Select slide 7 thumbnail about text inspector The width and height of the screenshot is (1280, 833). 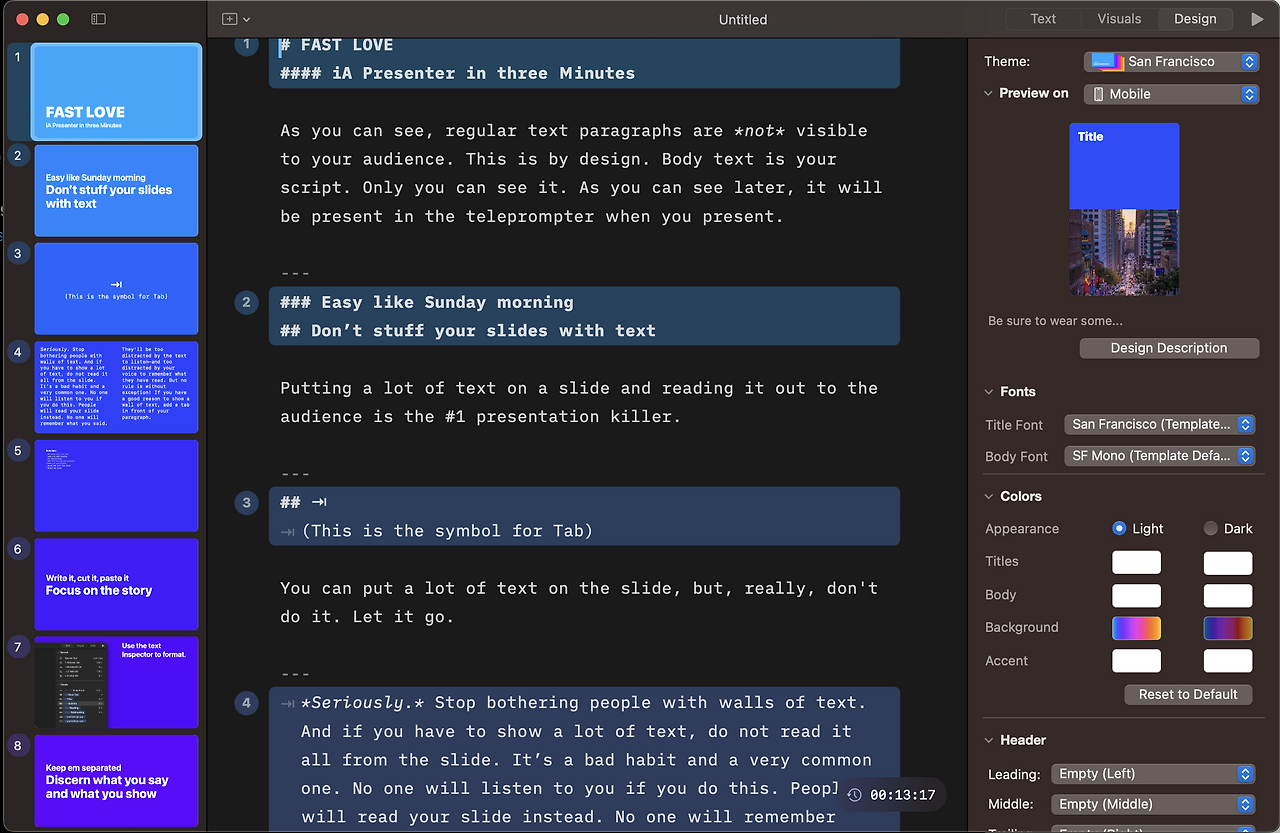pos(116,683)
